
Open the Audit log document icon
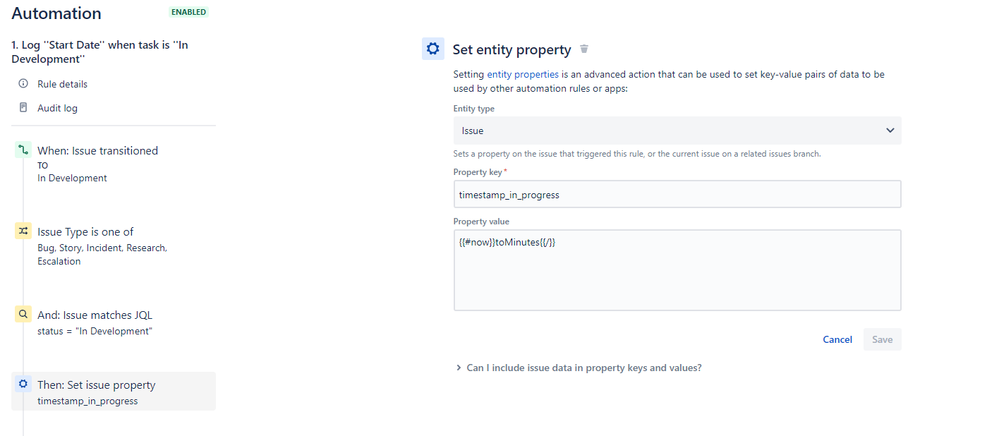tap(24, 108)
